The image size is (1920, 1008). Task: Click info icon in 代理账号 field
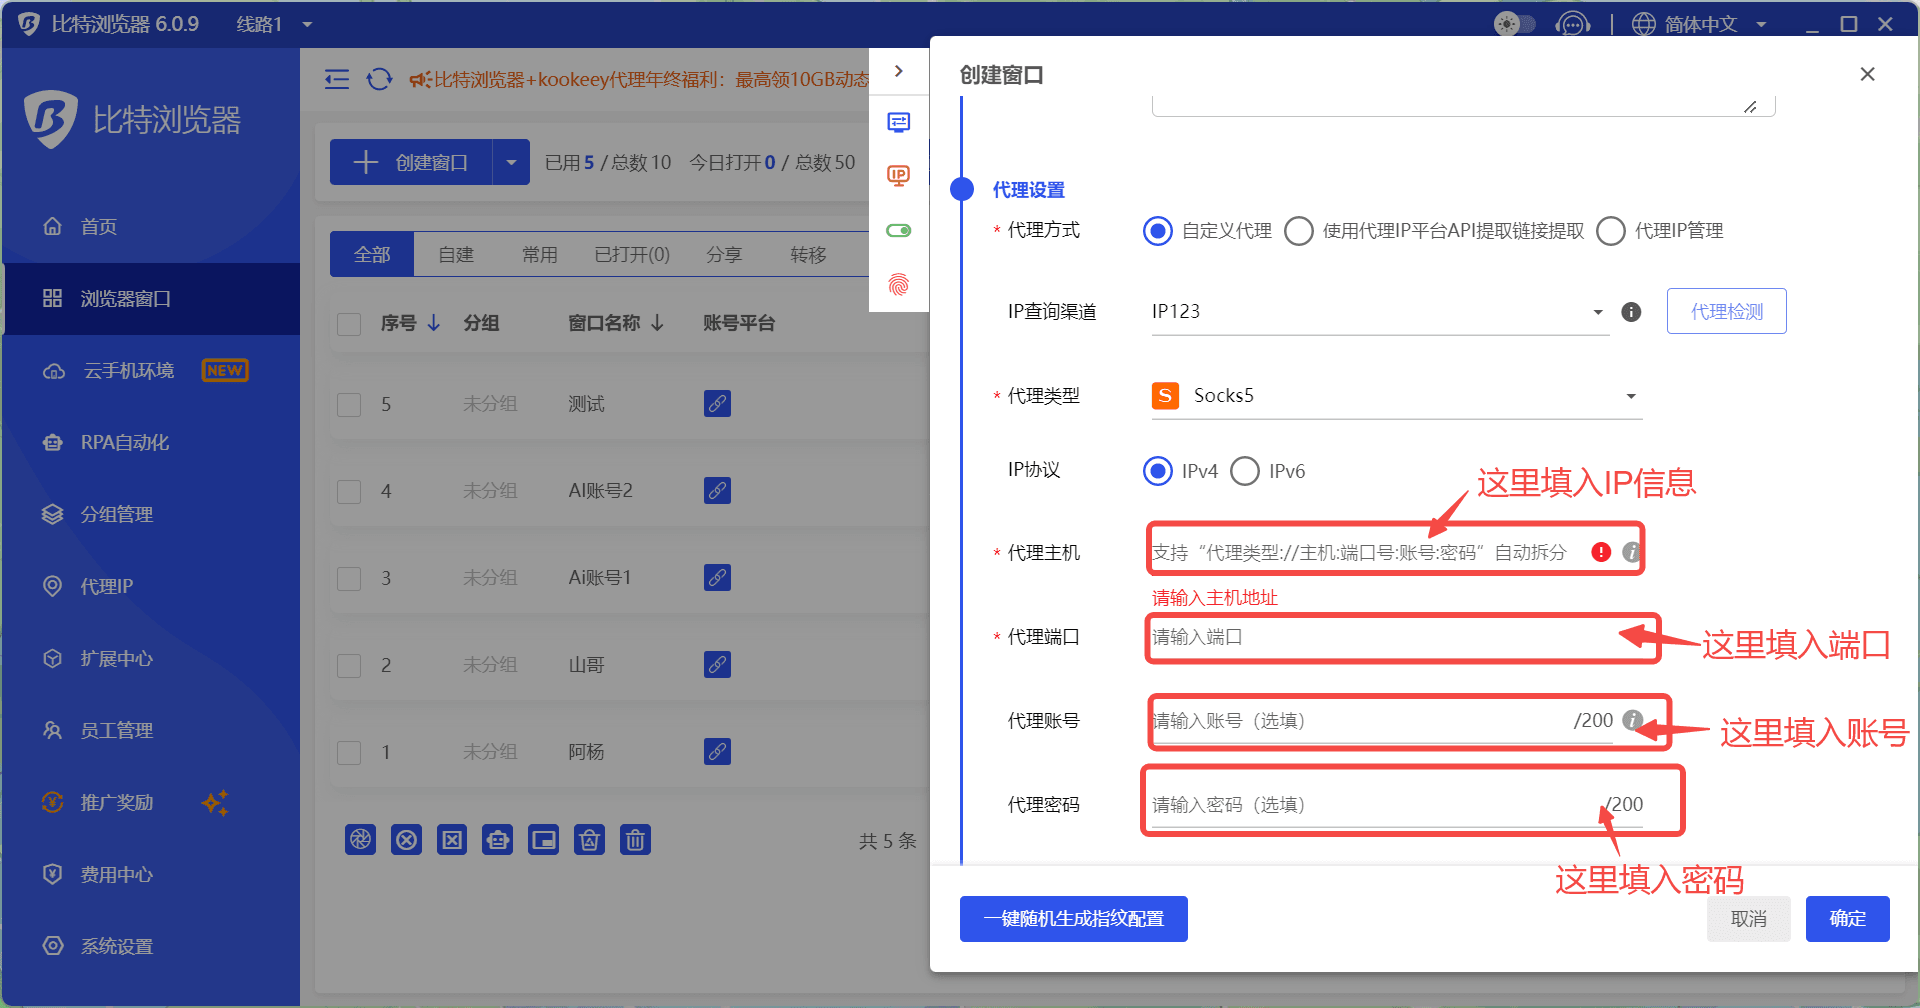(1632, 720)
